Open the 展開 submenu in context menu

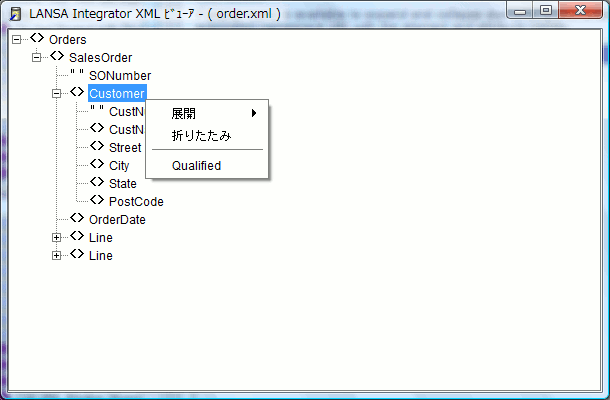(207, 113)
